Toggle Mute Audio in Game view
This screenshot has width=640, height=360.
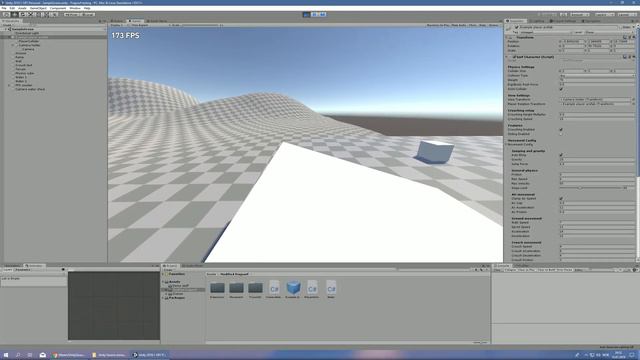459,25
